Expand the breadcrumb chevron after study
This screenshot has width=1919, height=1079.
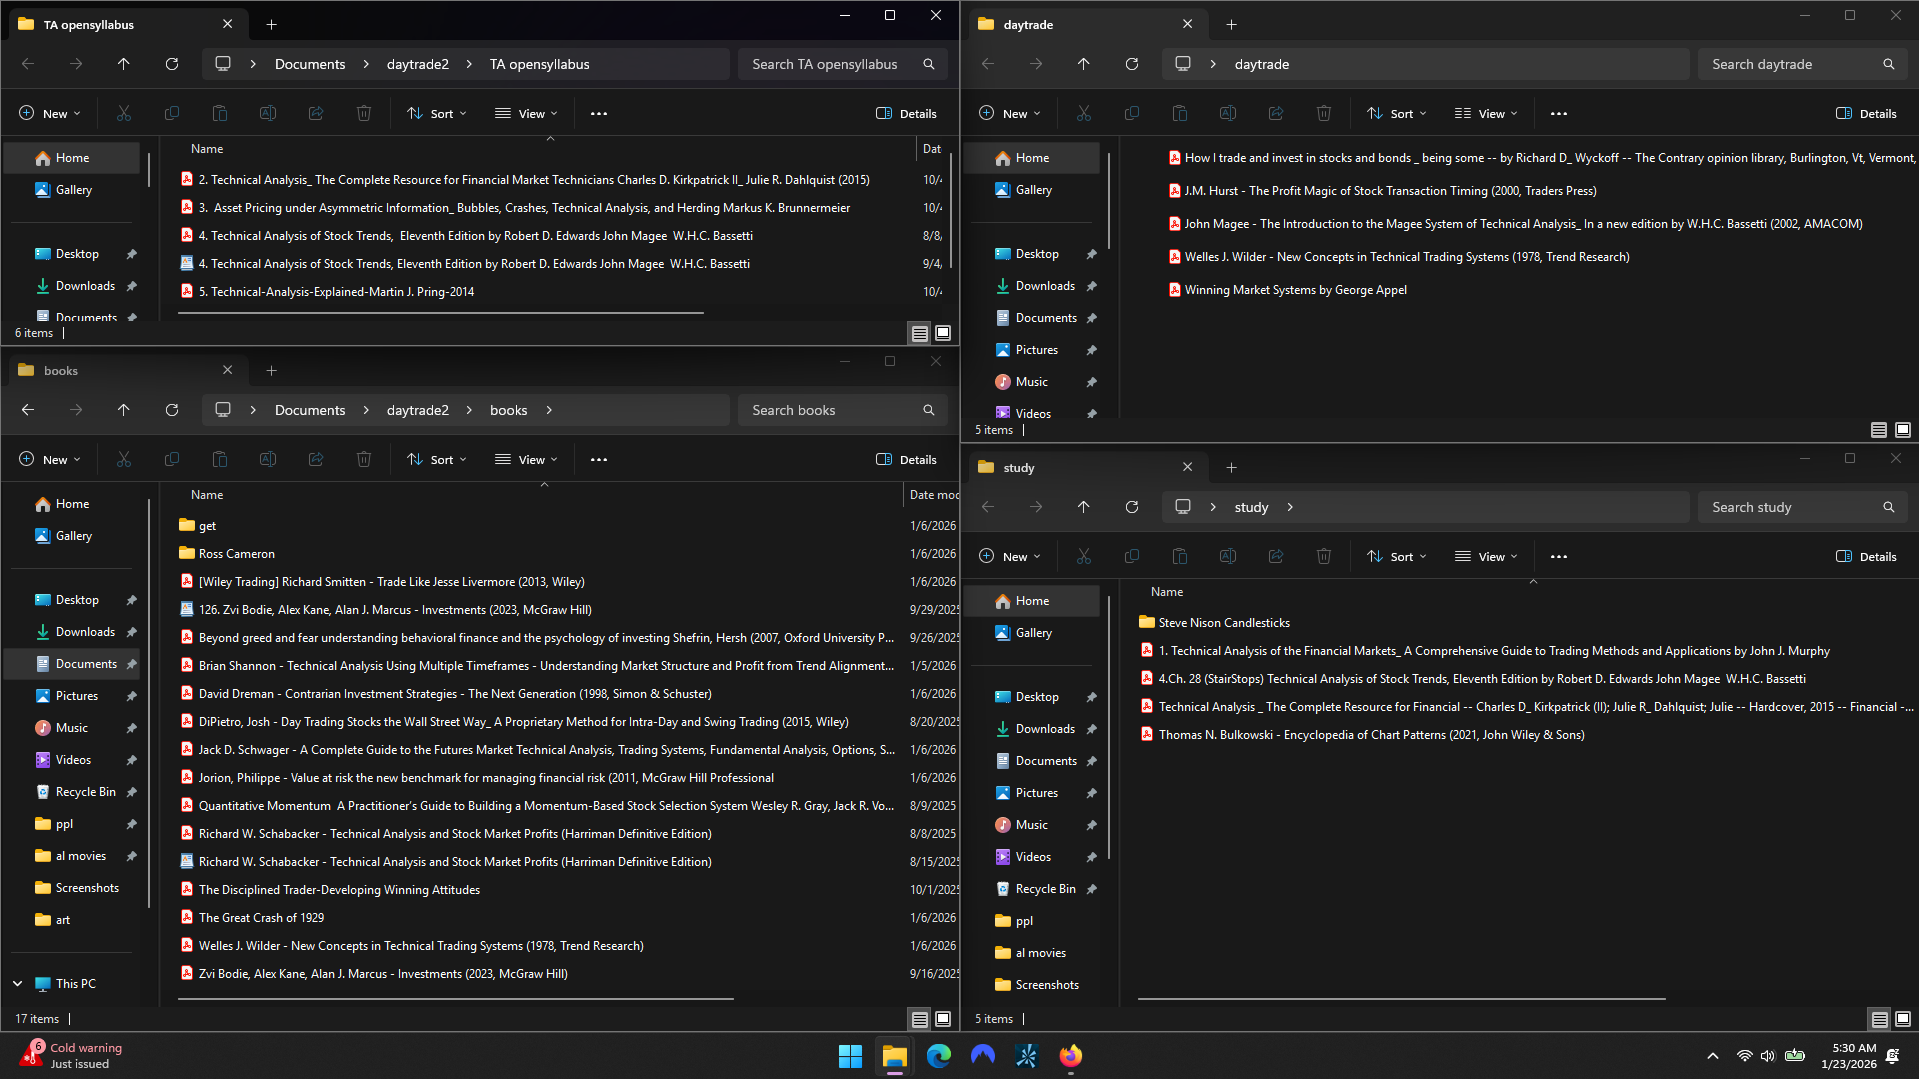pos(1290,507)
